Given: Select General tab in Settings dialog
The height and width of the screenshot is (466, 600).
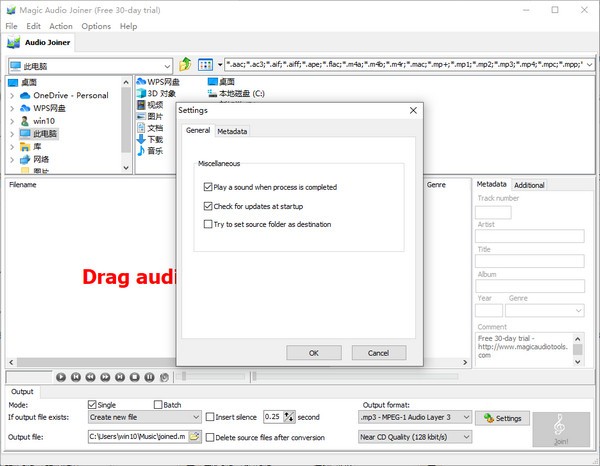Looking at the screenshot, I should tap(198, 130).
